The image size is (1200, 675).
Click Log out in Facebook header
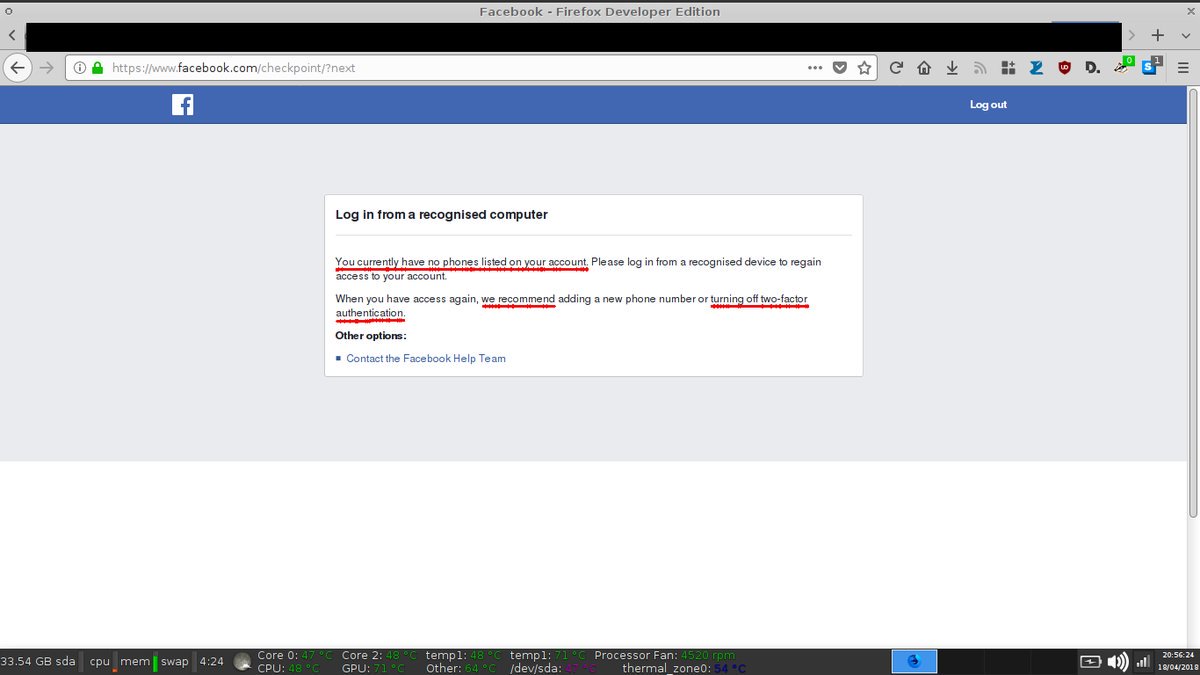tap(988, 105)
